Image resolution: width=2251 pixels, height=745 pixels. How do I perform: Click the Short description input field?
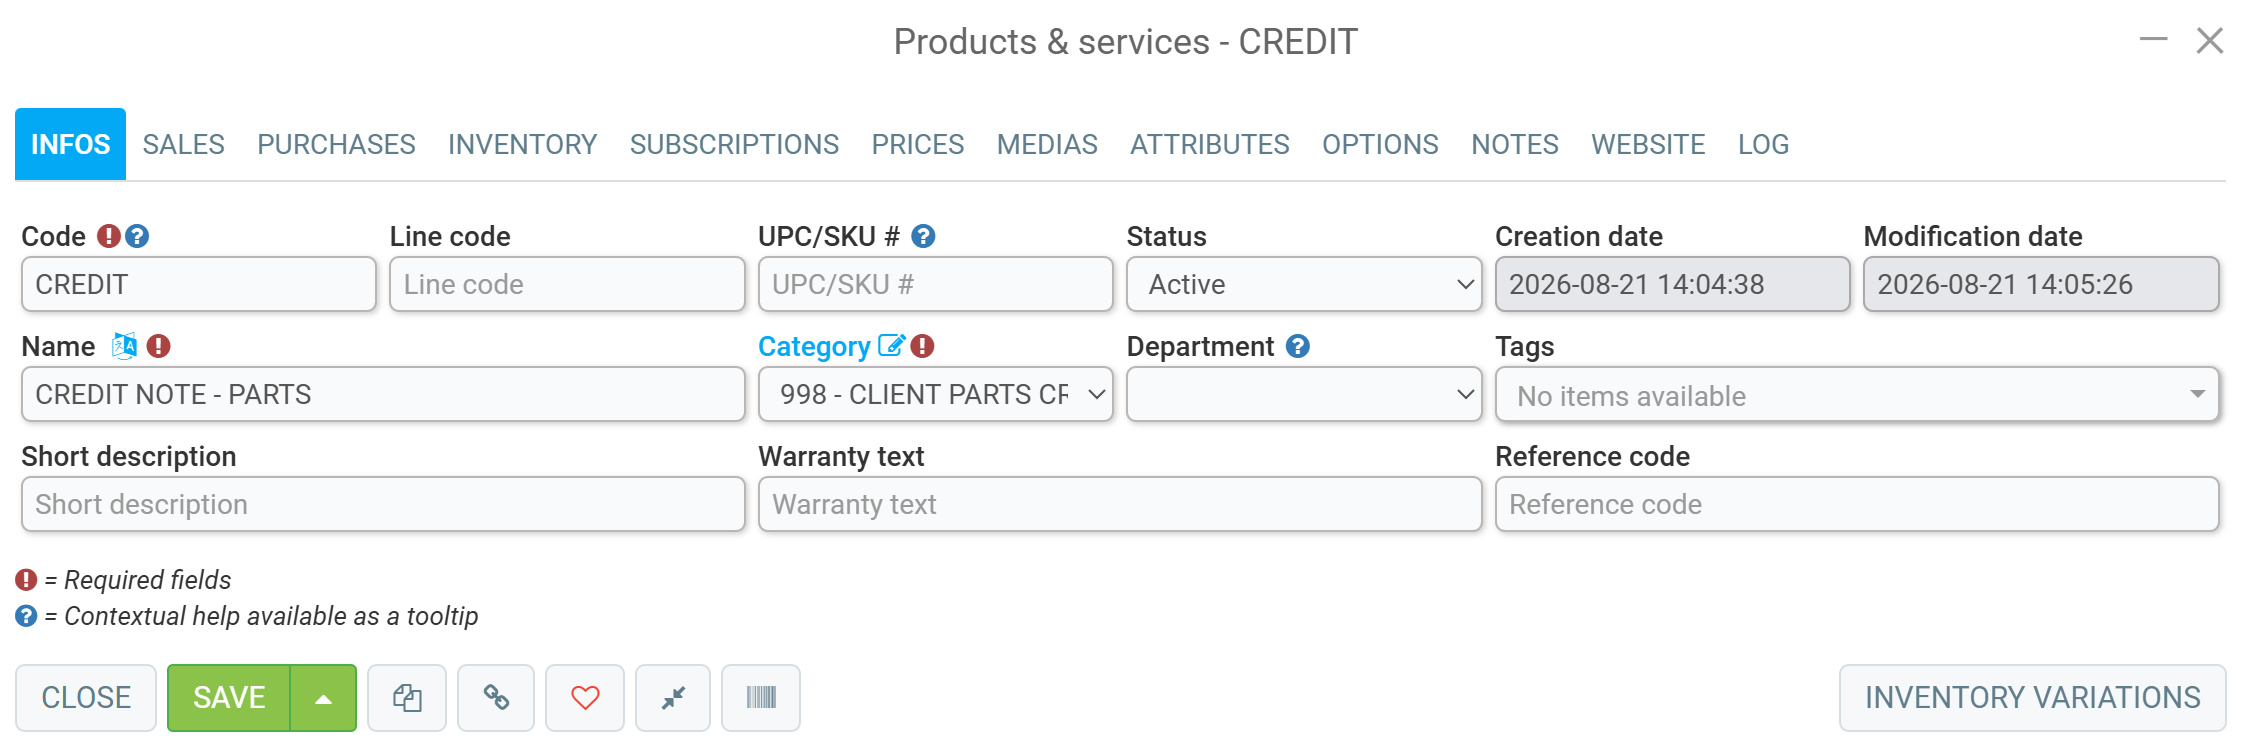pos(383,504)
